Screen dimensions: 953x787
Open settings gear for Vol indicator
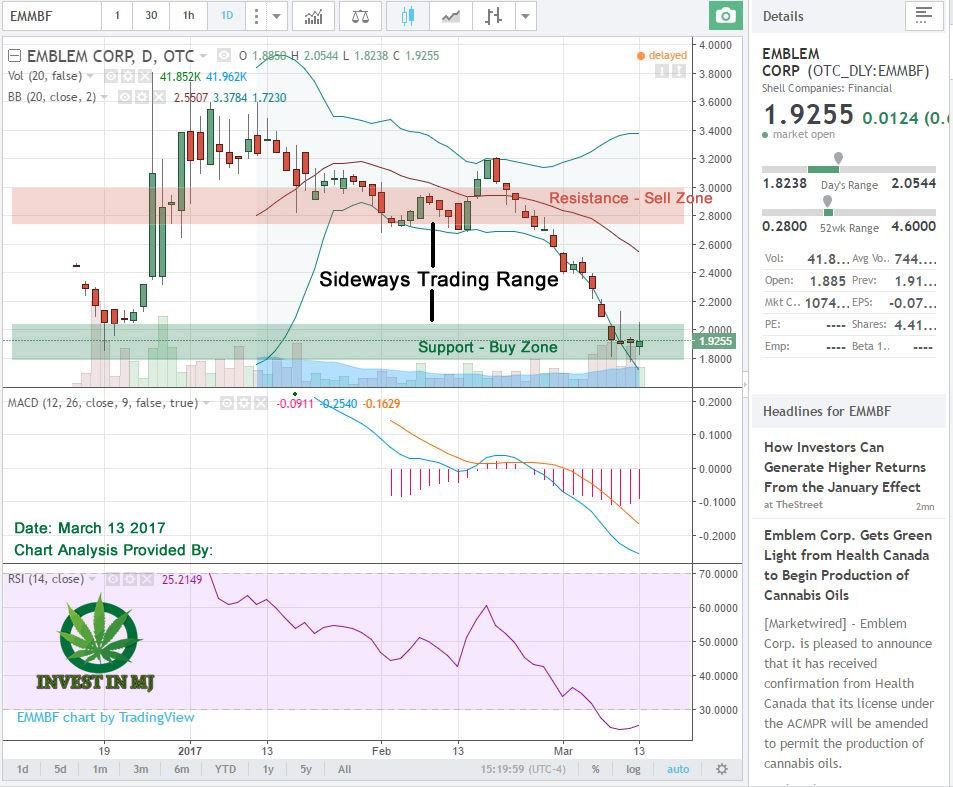(128, 77)
